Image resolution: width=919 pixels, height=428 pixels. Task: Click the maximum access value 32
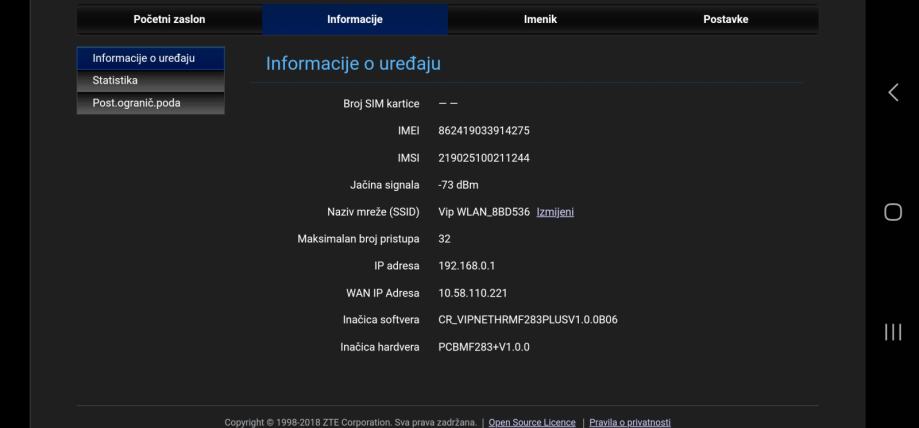pos(444,239)
